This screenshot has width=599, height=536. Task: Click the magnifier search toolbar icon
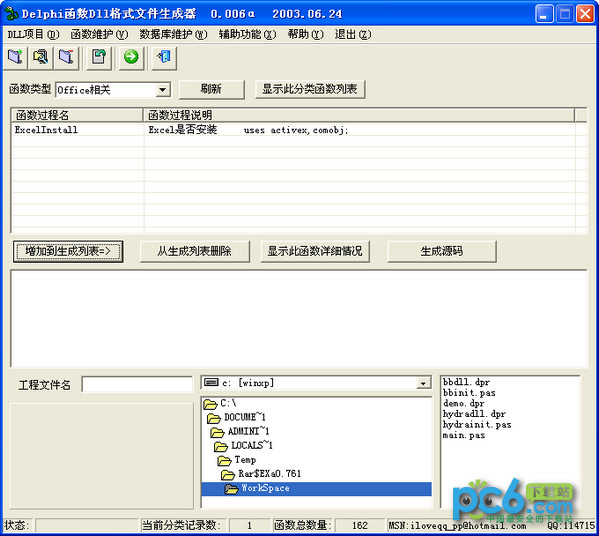click(x=40, y=57)
